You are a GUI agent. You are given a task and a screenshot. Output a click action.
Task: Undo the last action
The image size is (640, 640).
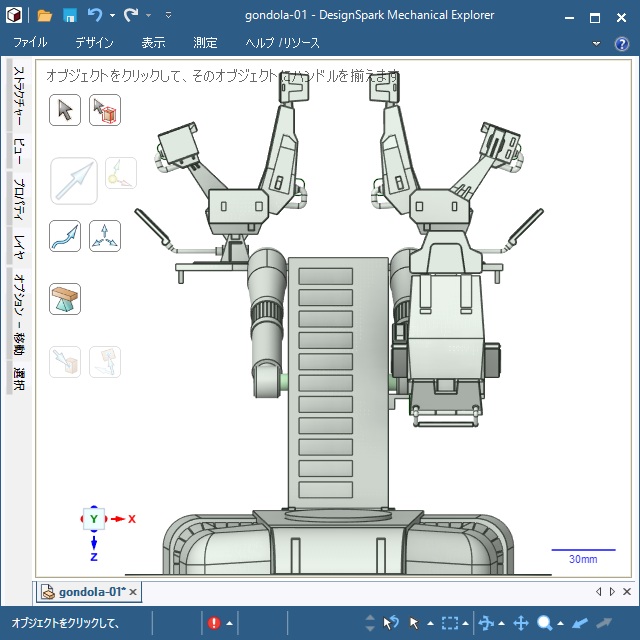click(x=95, y=16)
